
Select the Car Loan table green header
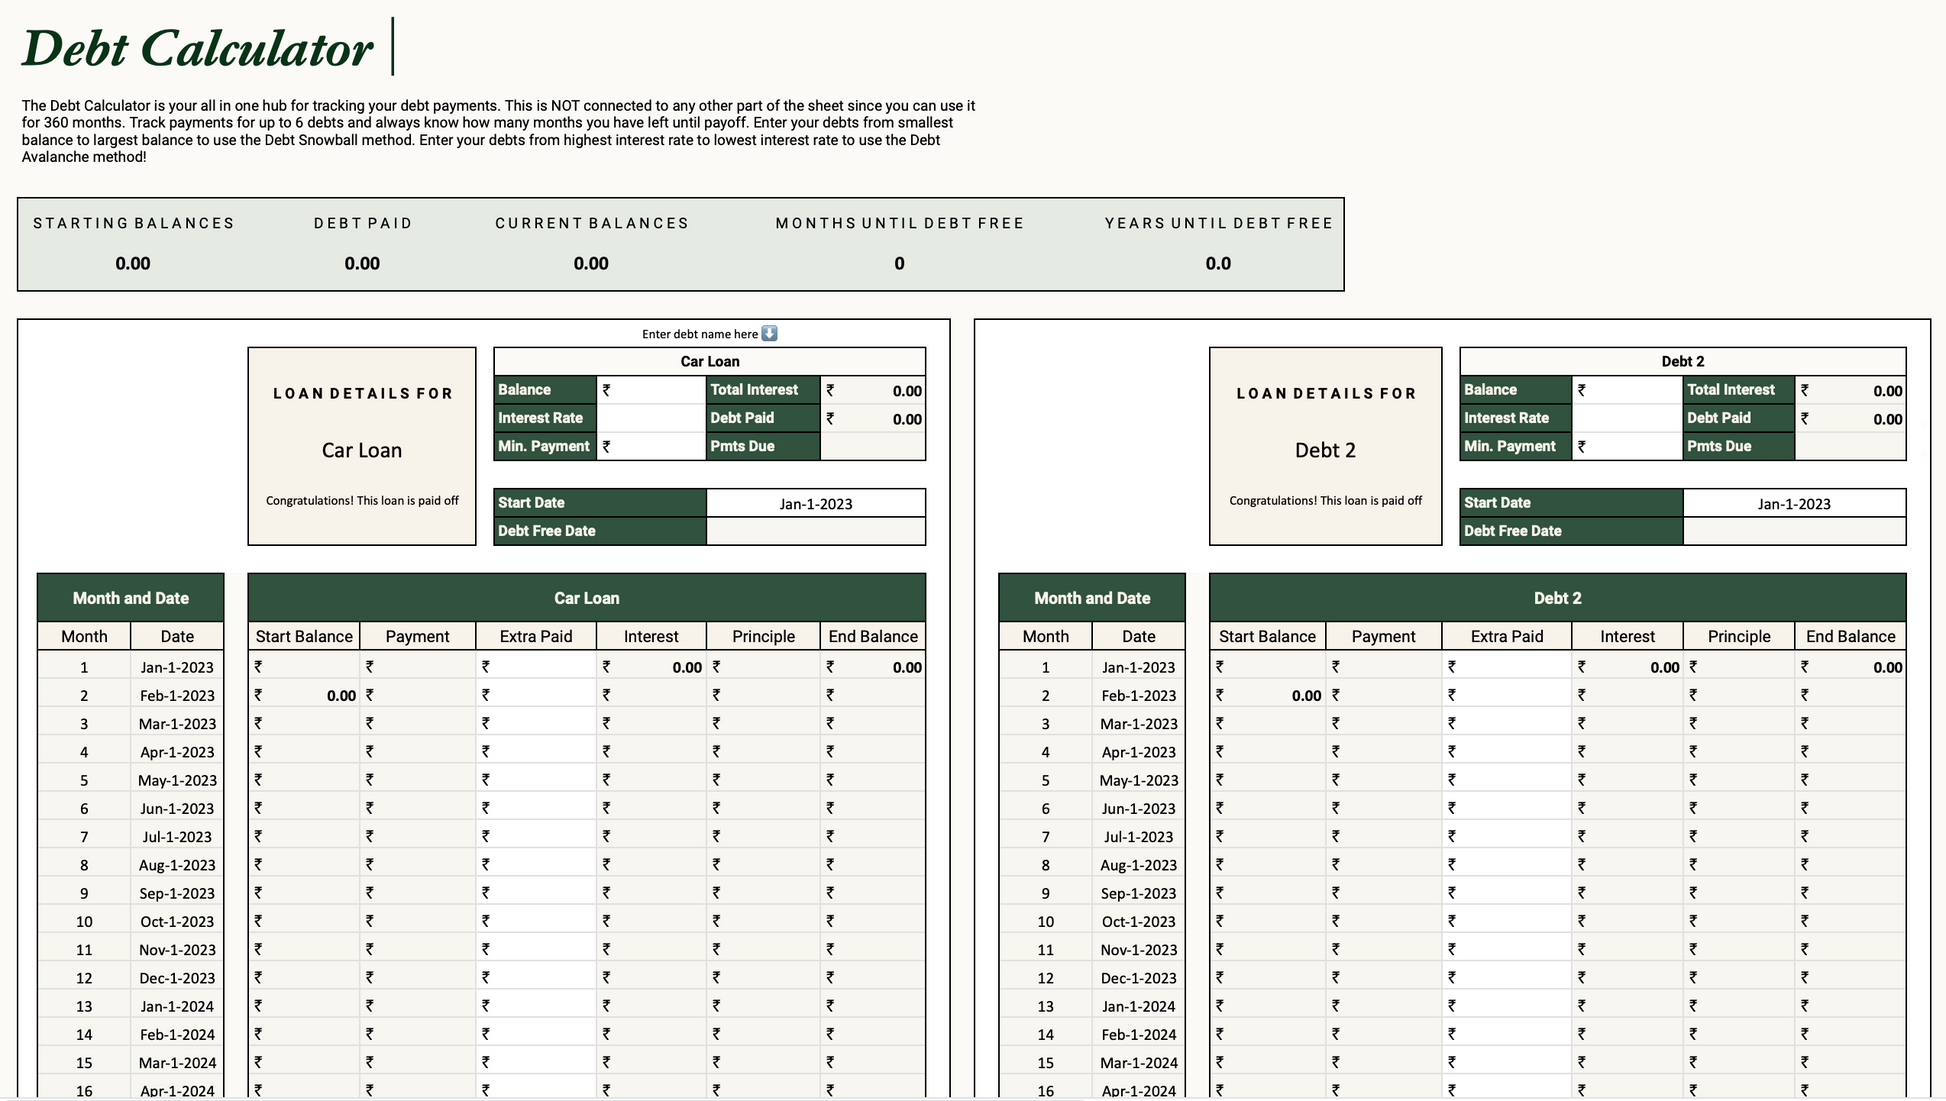tap(586, 598)
